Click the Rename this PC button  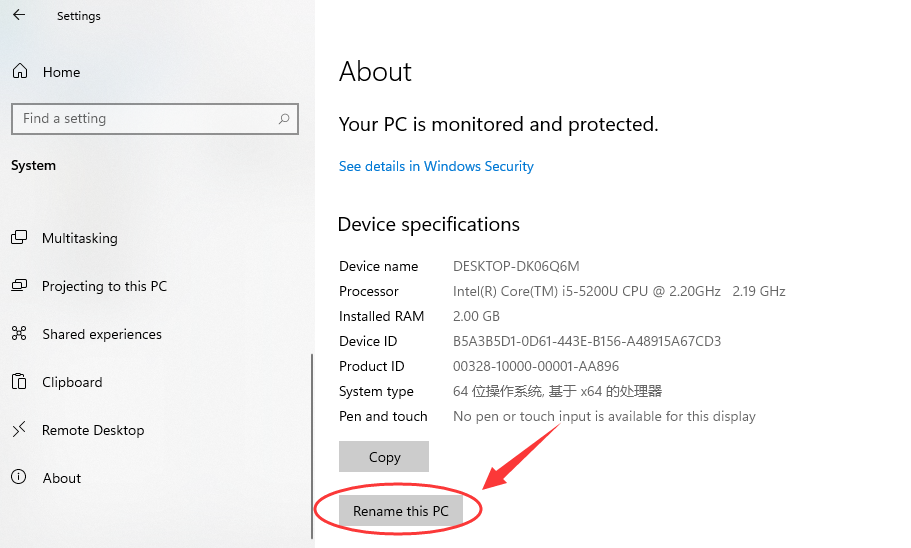400,511
